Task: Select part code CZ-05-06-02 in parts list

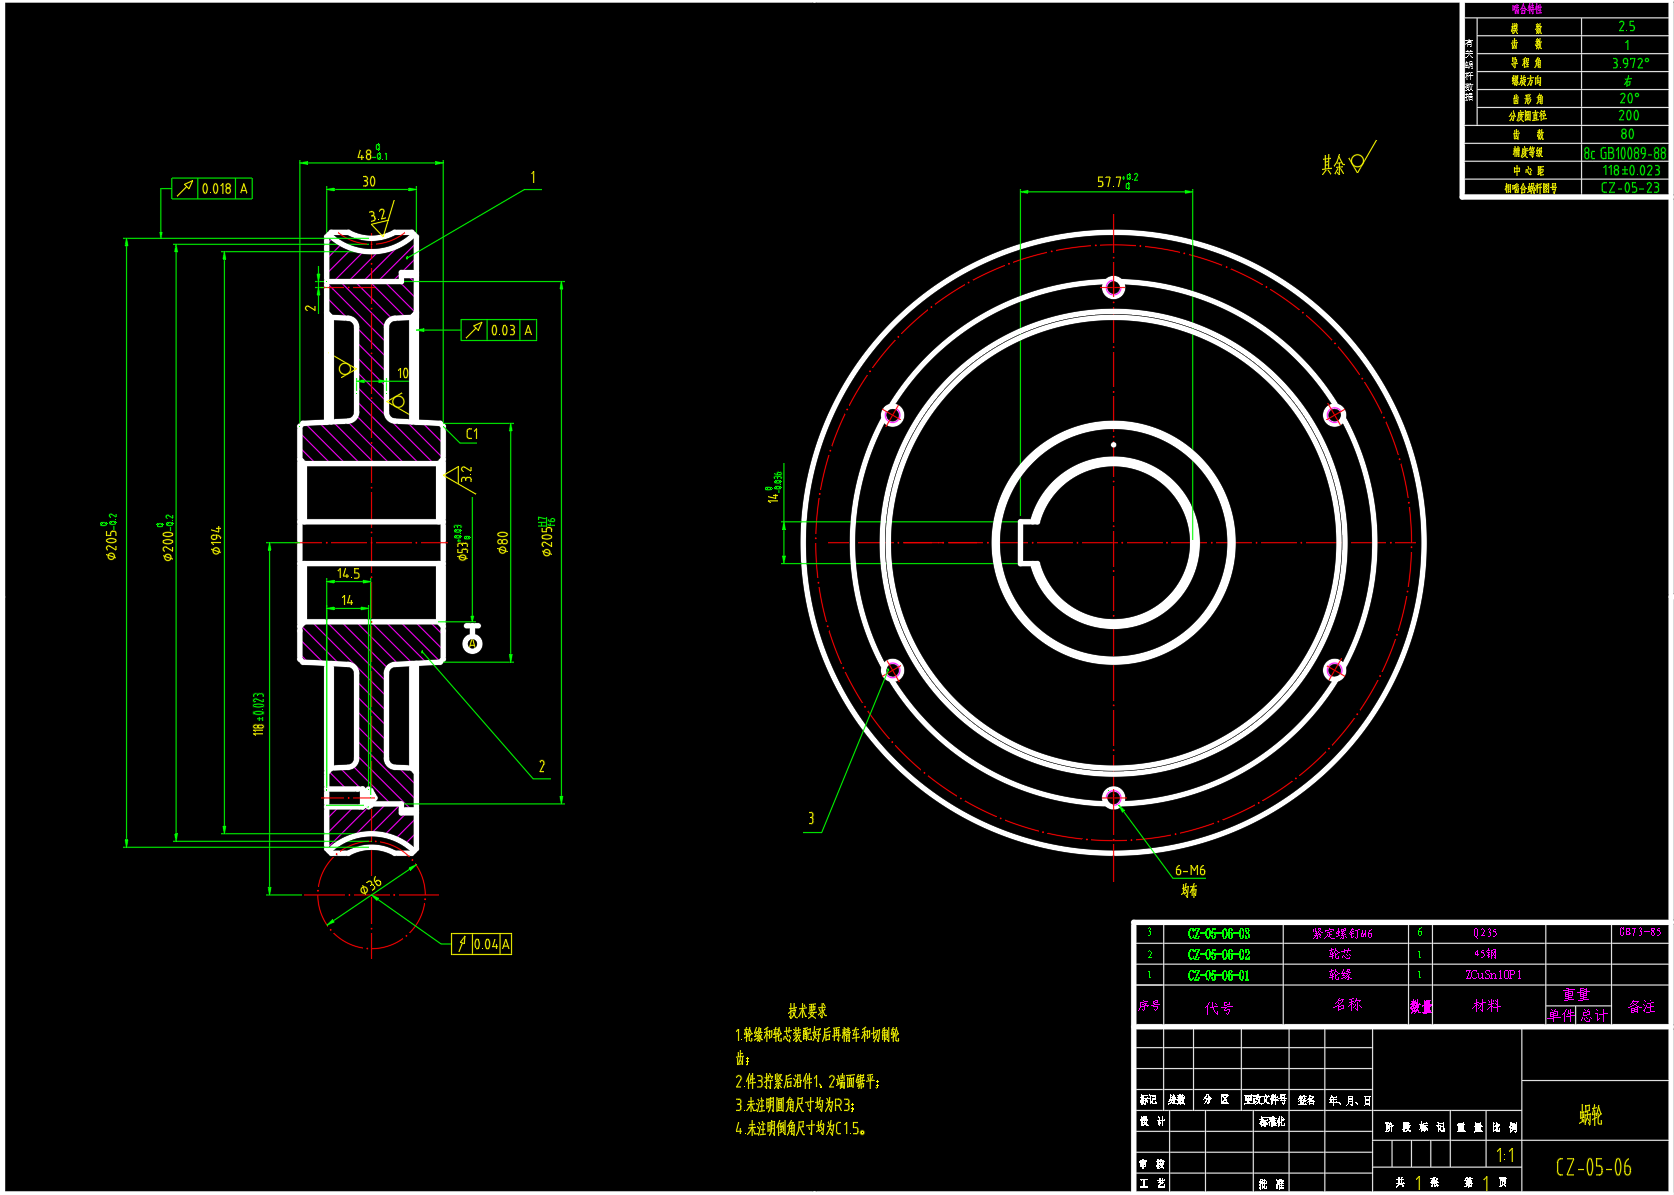Action: pyautogui.click(x=1218, y=955)
